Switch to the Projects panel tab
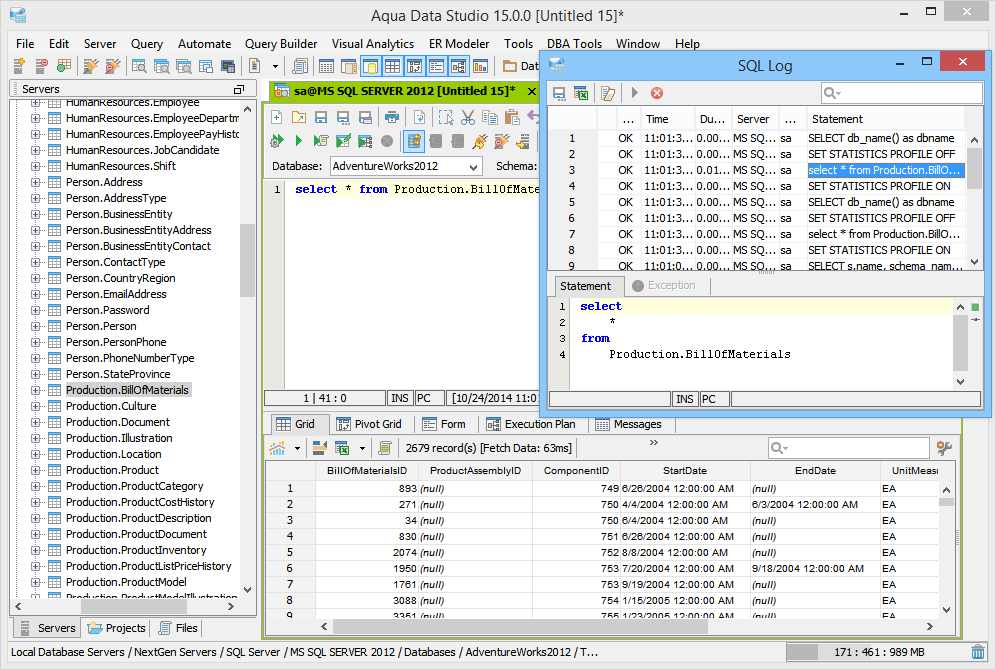This screenshot has height=670, width=996. click(x=117, y=628)
